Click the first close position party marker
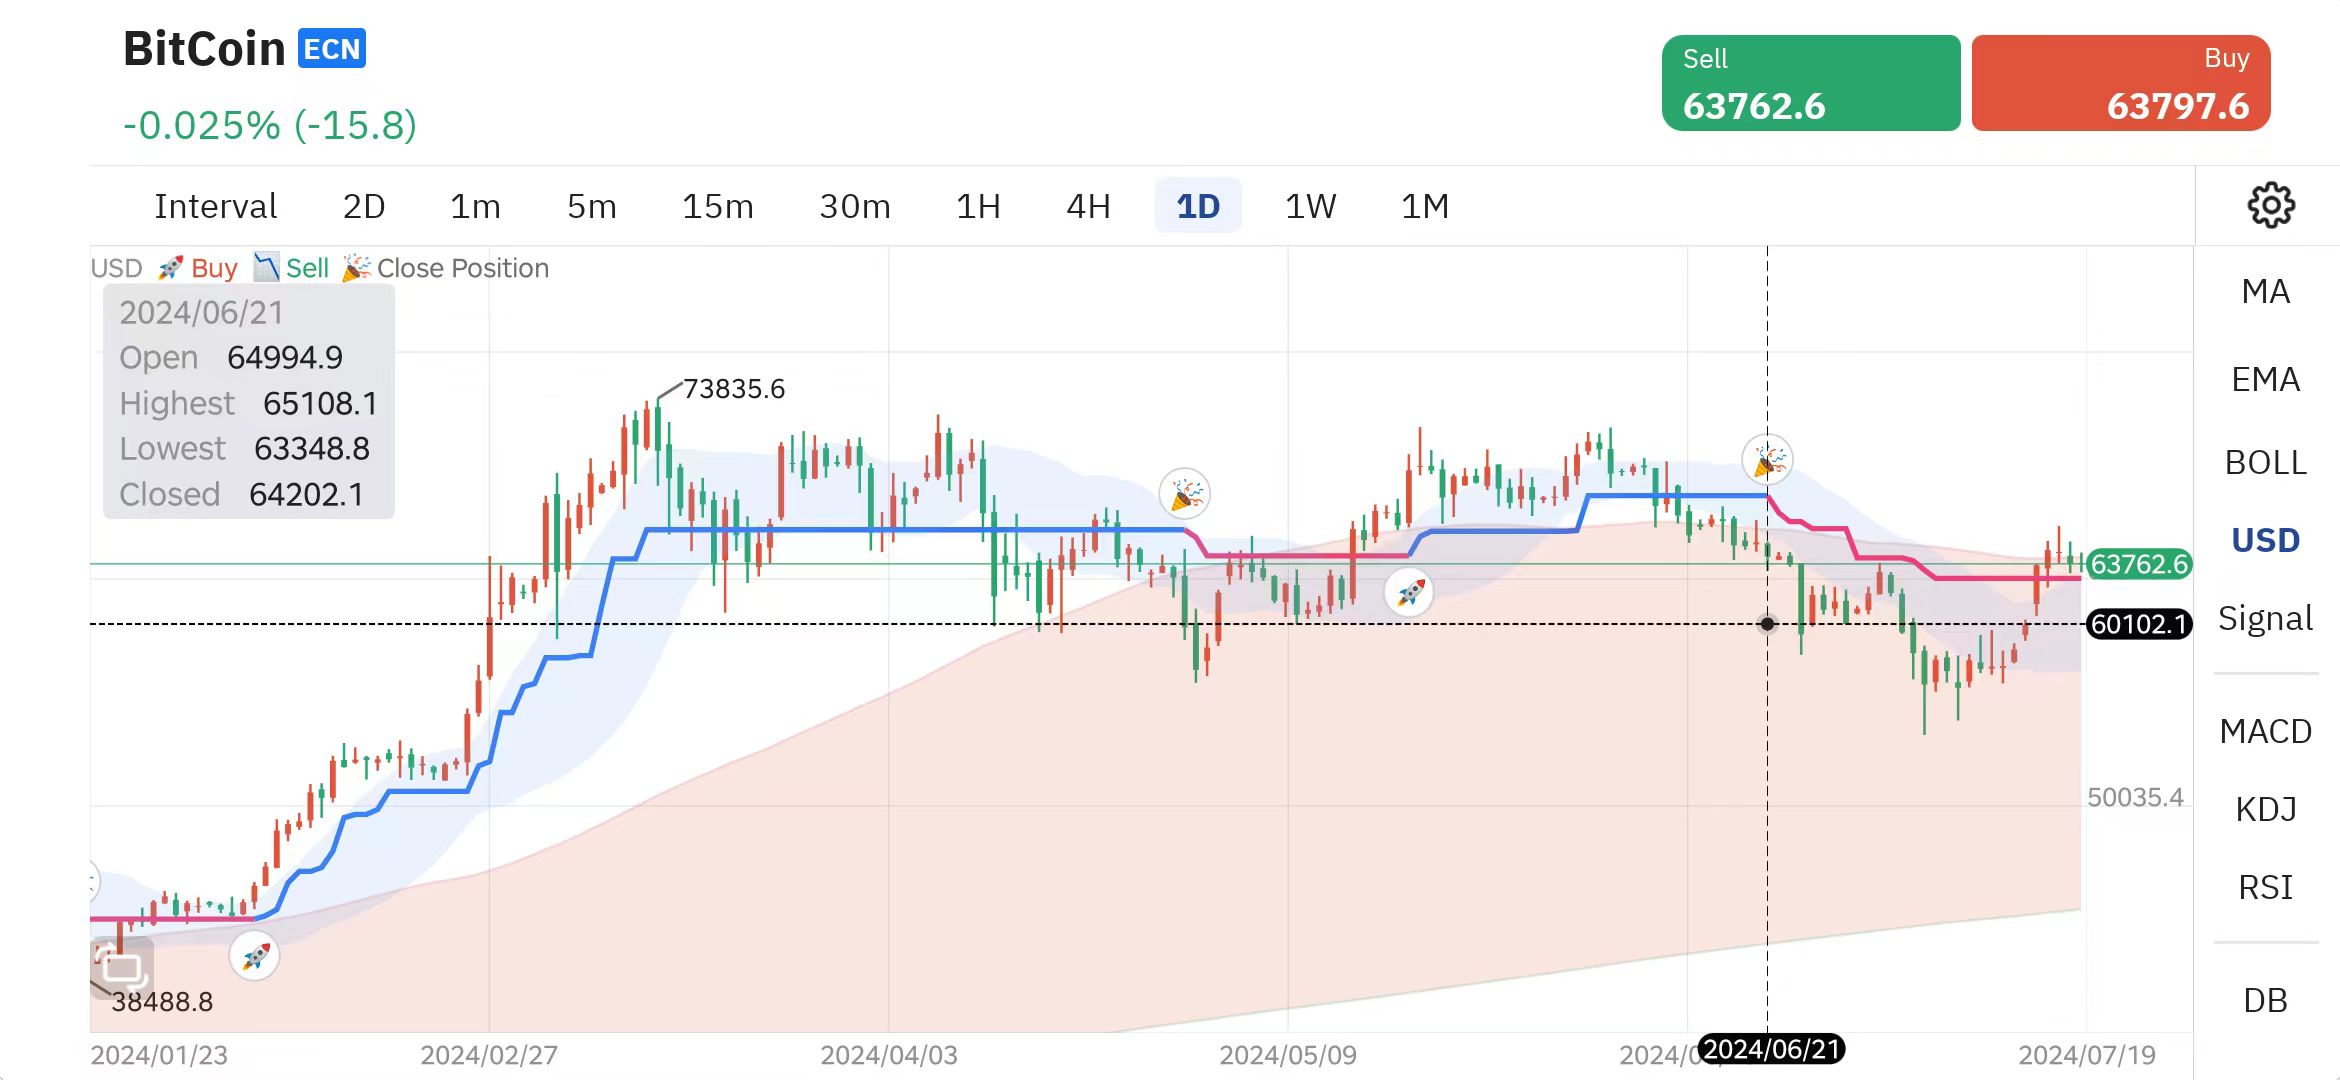2340x1080 pixels. pos(1185,494)
